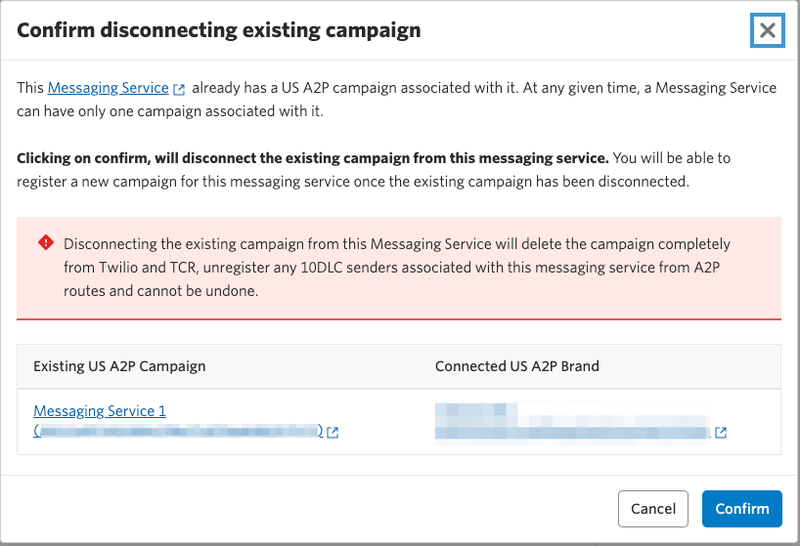Confirm disconnecting the existing campaign
This screenshot has height=546, width=800.
click(742, 509)
